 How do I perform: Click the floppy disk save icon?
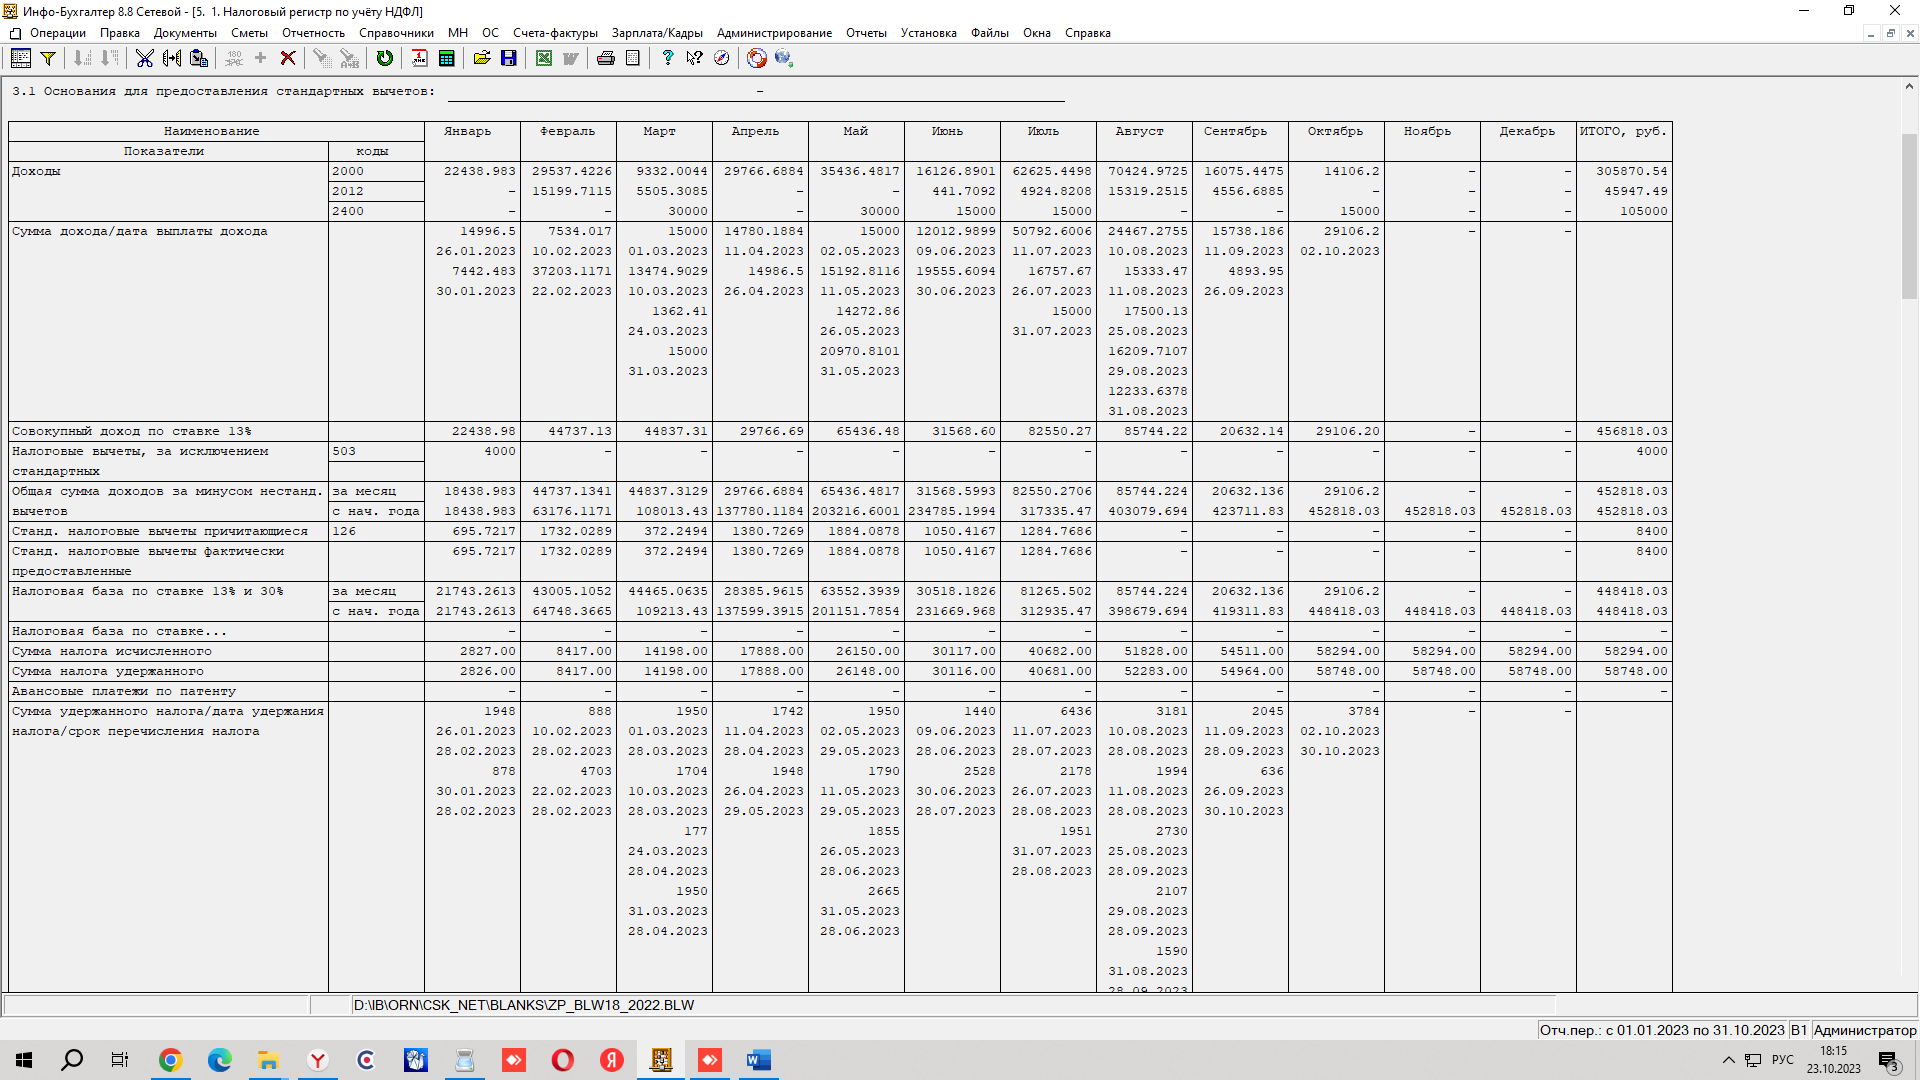click(x=508, y=58)
